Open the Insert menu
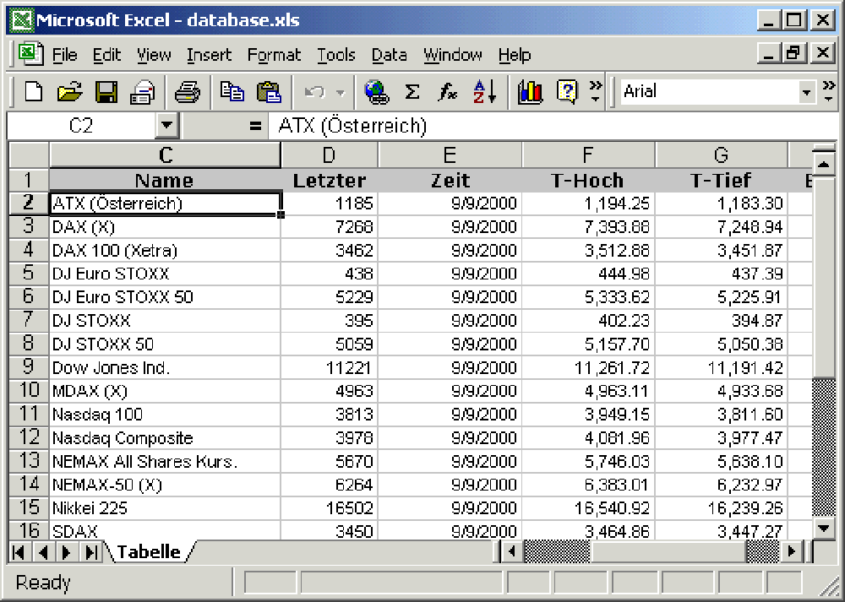This screenshot has width=845, height=602. 209,55
